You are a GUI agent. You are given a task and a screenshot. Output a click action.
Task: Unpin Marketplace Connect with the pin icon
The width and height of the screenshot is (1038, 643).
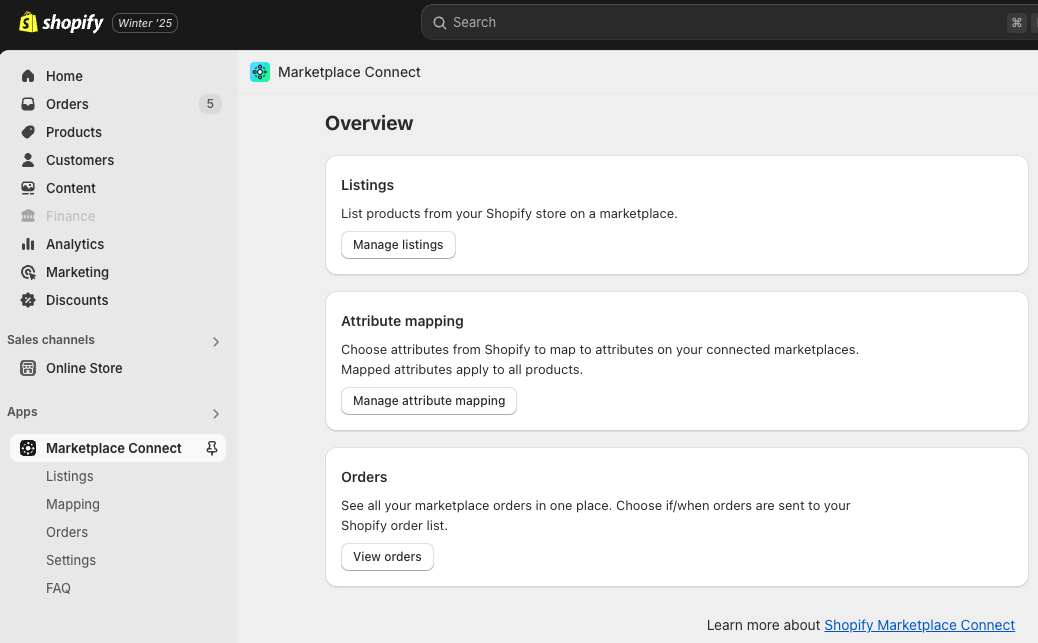pyautogui.click(x=212, y=448)
